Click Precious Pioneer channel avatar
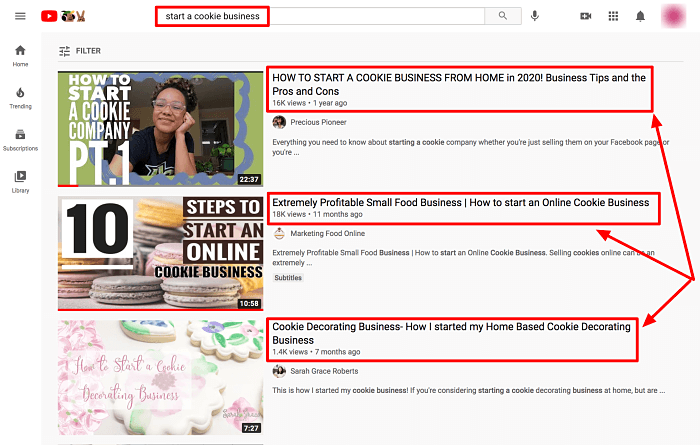 (279, 122)
